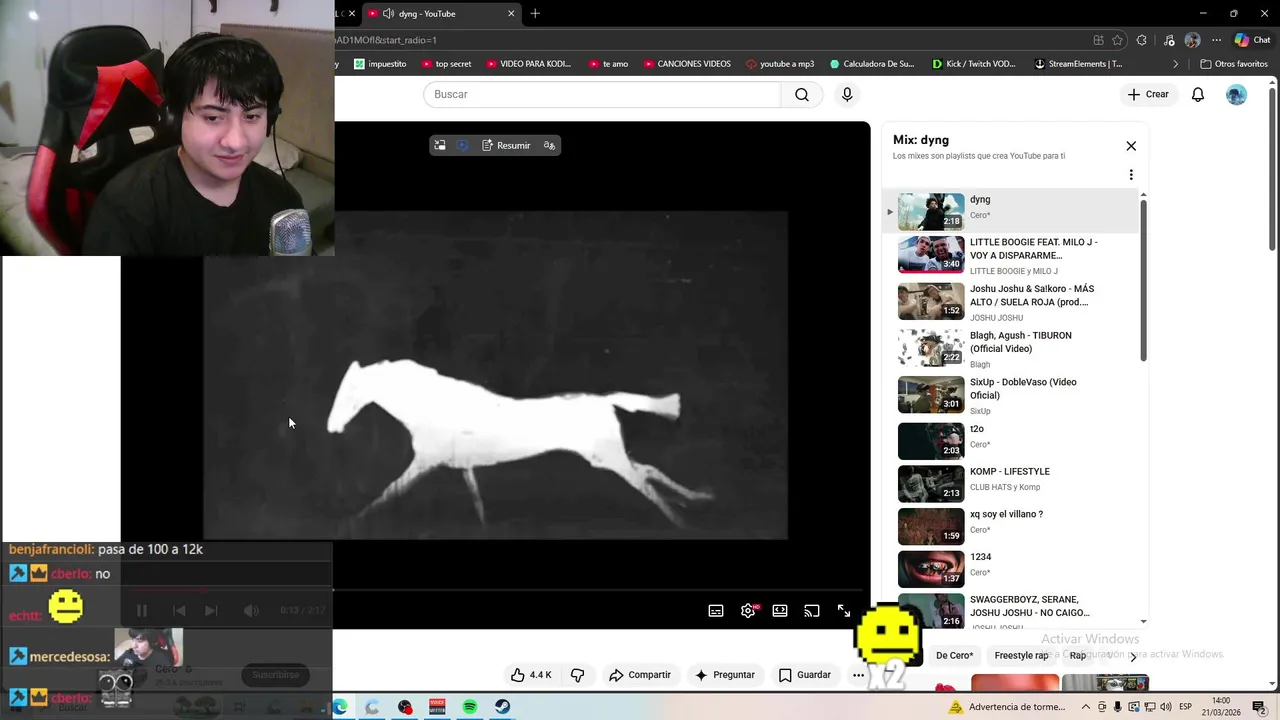Show hidden system tray icons chevron
This screenshot has width=1280, height=720.
(1086, 707)
